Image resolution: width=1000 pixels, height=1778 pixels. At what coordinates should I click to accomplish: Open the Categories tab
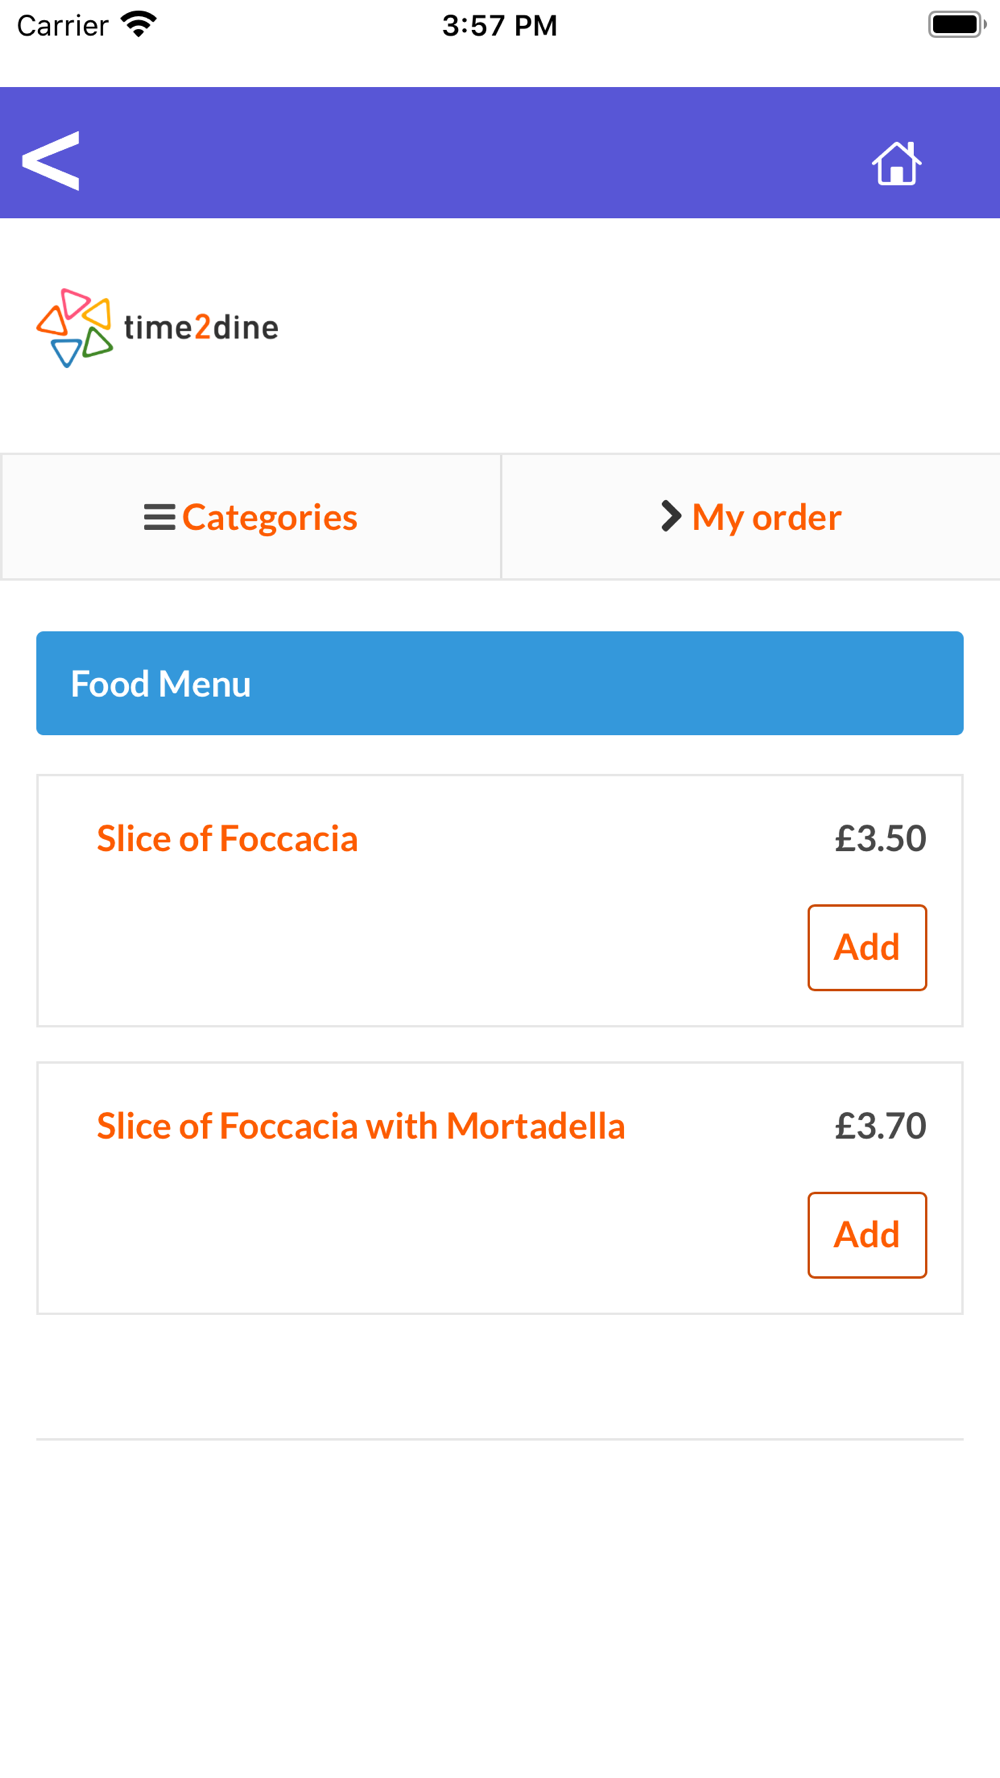coord(251,517)
